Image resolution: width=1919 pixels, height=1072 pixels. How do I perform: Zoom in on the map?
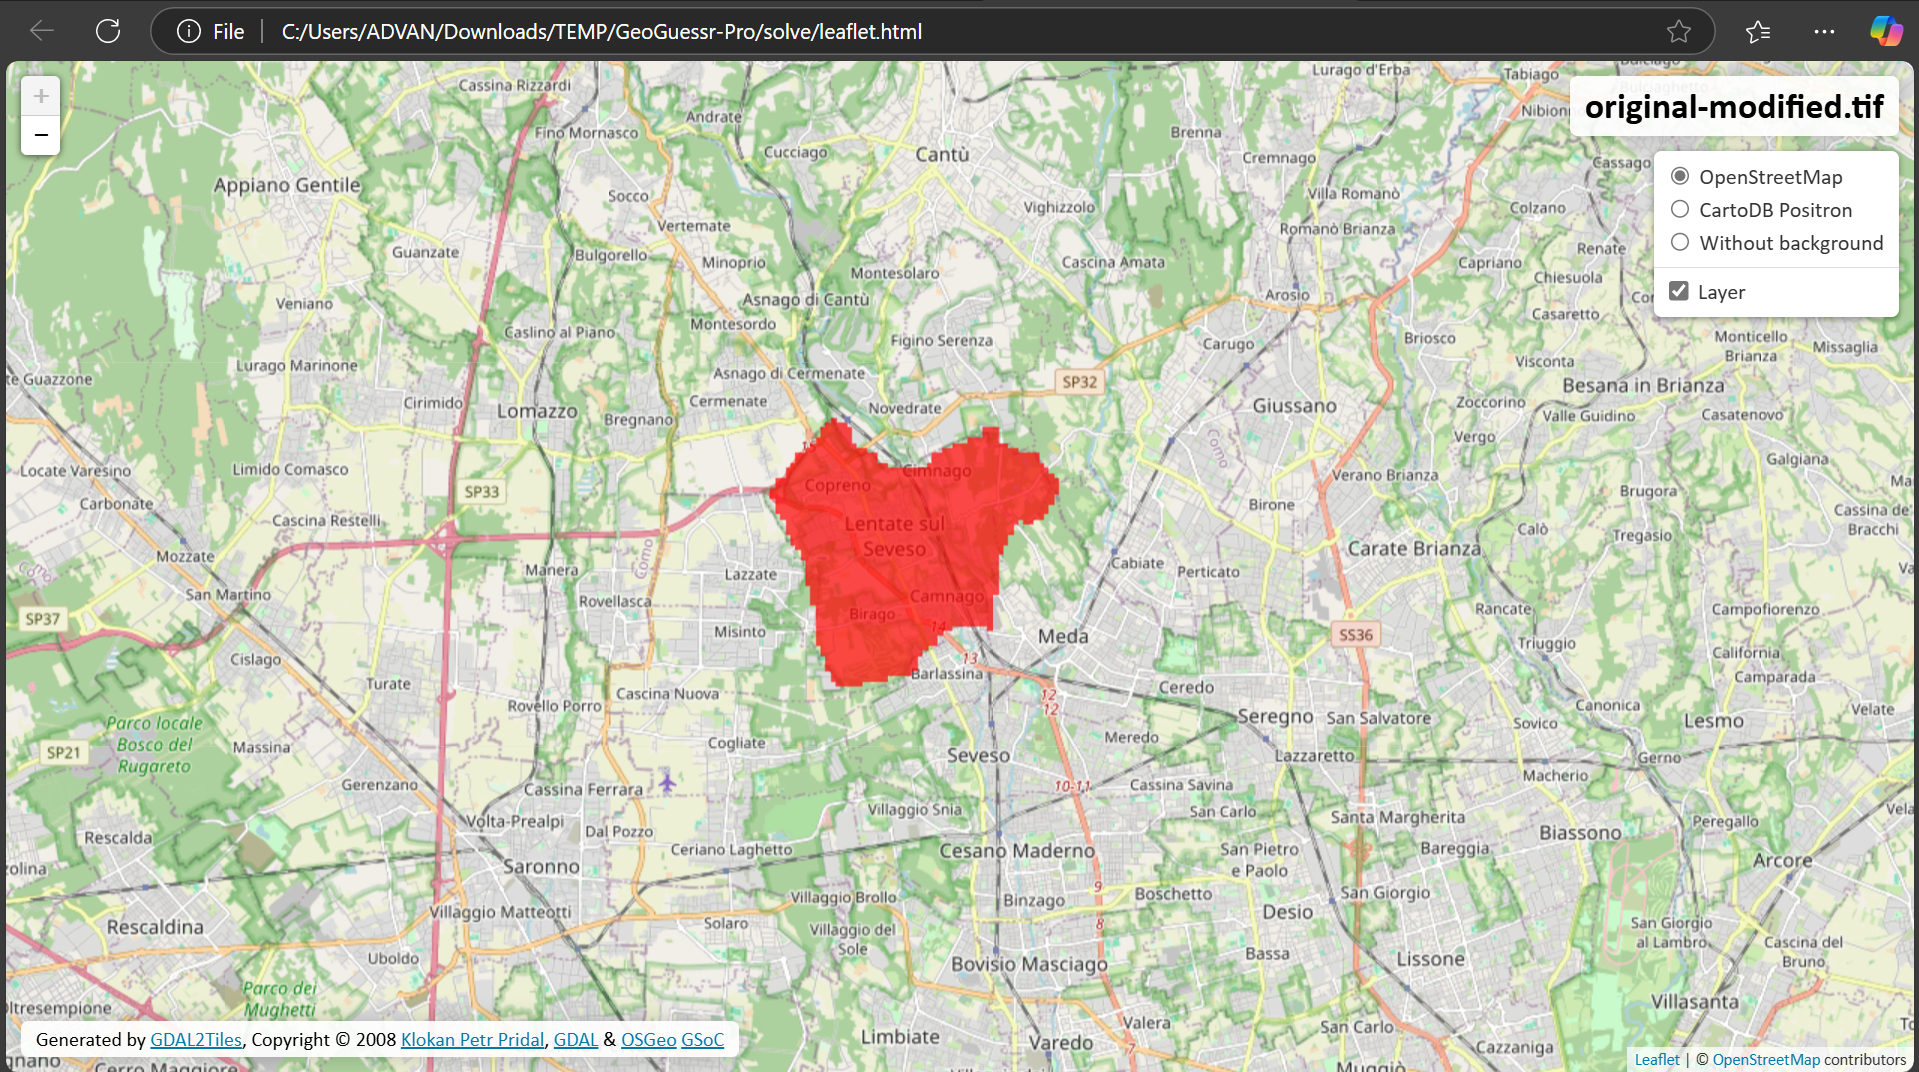pyautogui.click(x=41, y=97)
